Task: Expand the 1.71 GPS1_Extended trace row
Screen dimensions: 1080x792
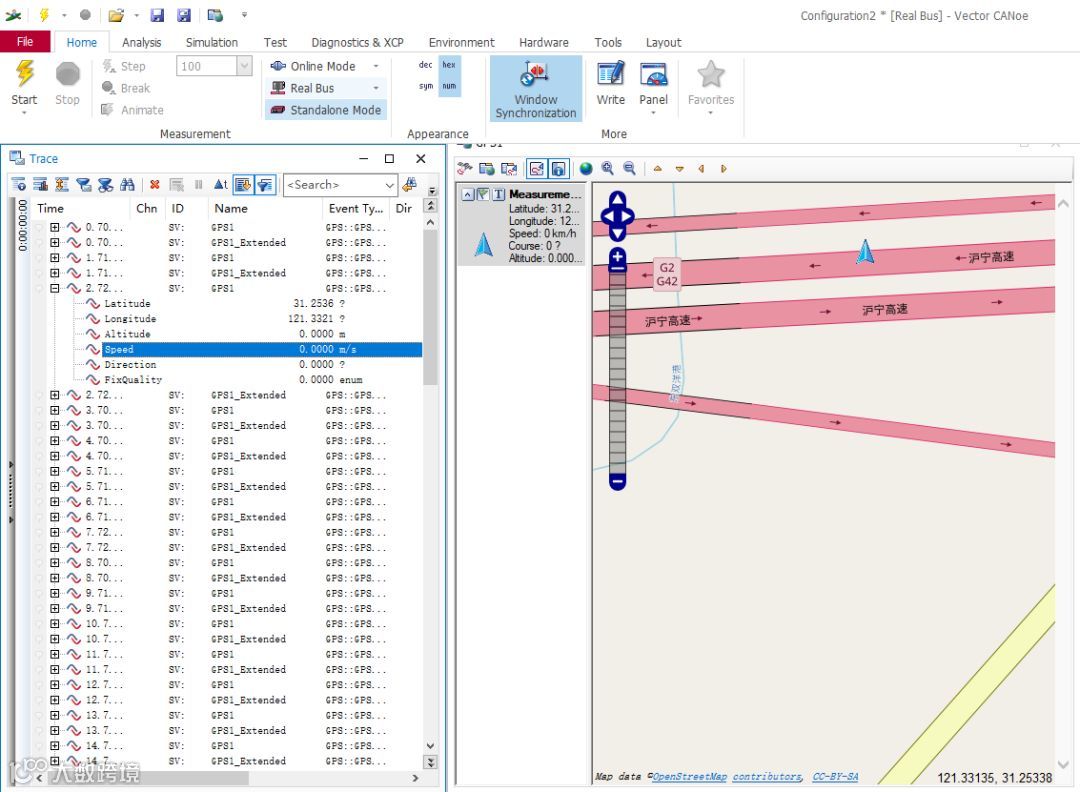Action: pos(54,273)
